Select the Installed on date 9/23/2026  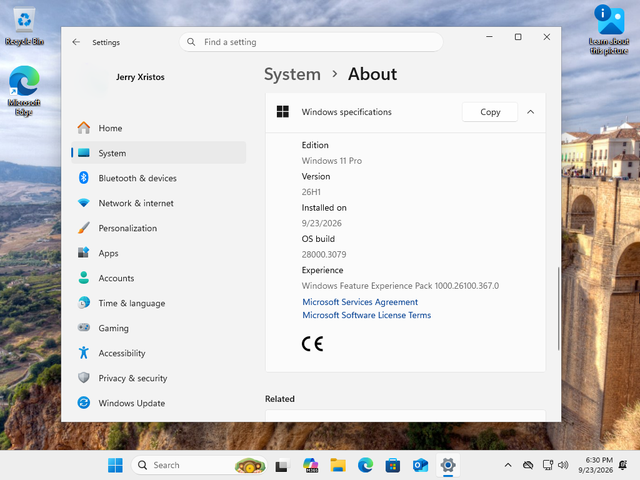(322, 223)
